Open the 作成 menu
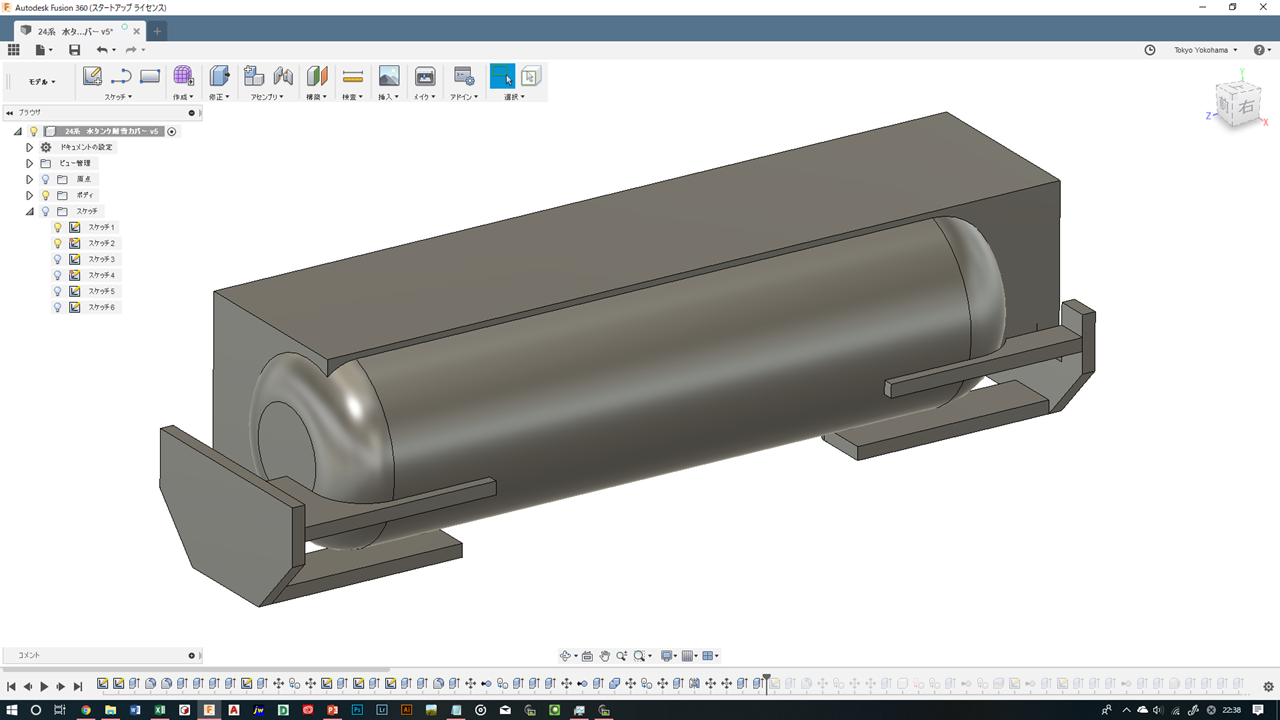The height and width of the screenshot is (720, 1280). click(x=183, y=97)
